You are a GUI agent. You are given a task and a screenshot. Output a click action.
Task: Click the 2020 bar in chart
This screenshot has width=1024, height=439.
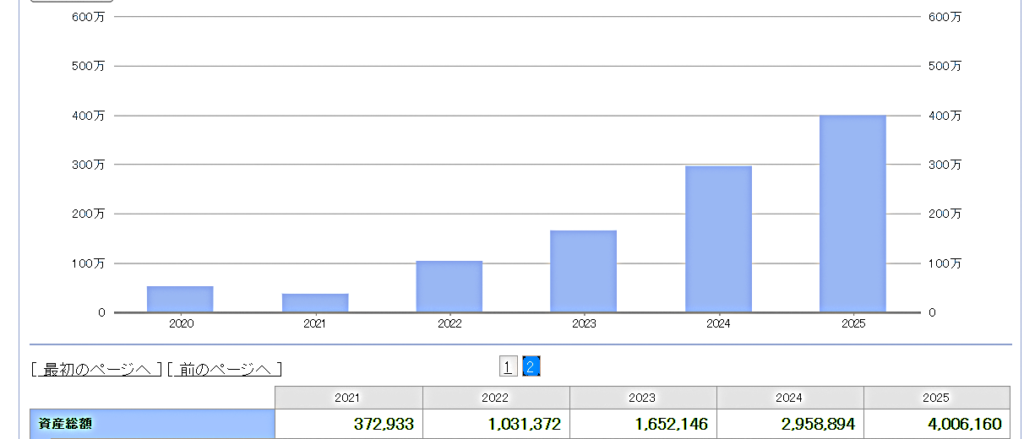click(x=180, y=299)
